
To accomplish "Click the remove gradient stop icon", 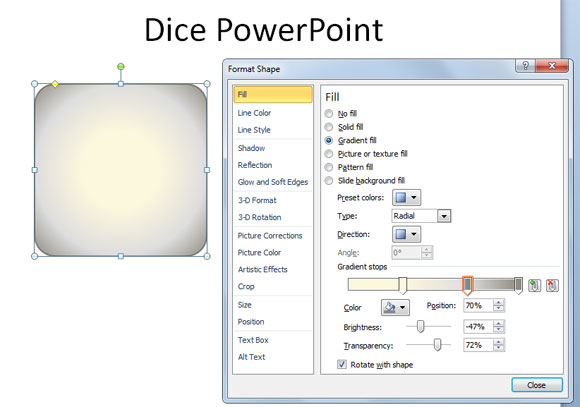I will 552,285.
